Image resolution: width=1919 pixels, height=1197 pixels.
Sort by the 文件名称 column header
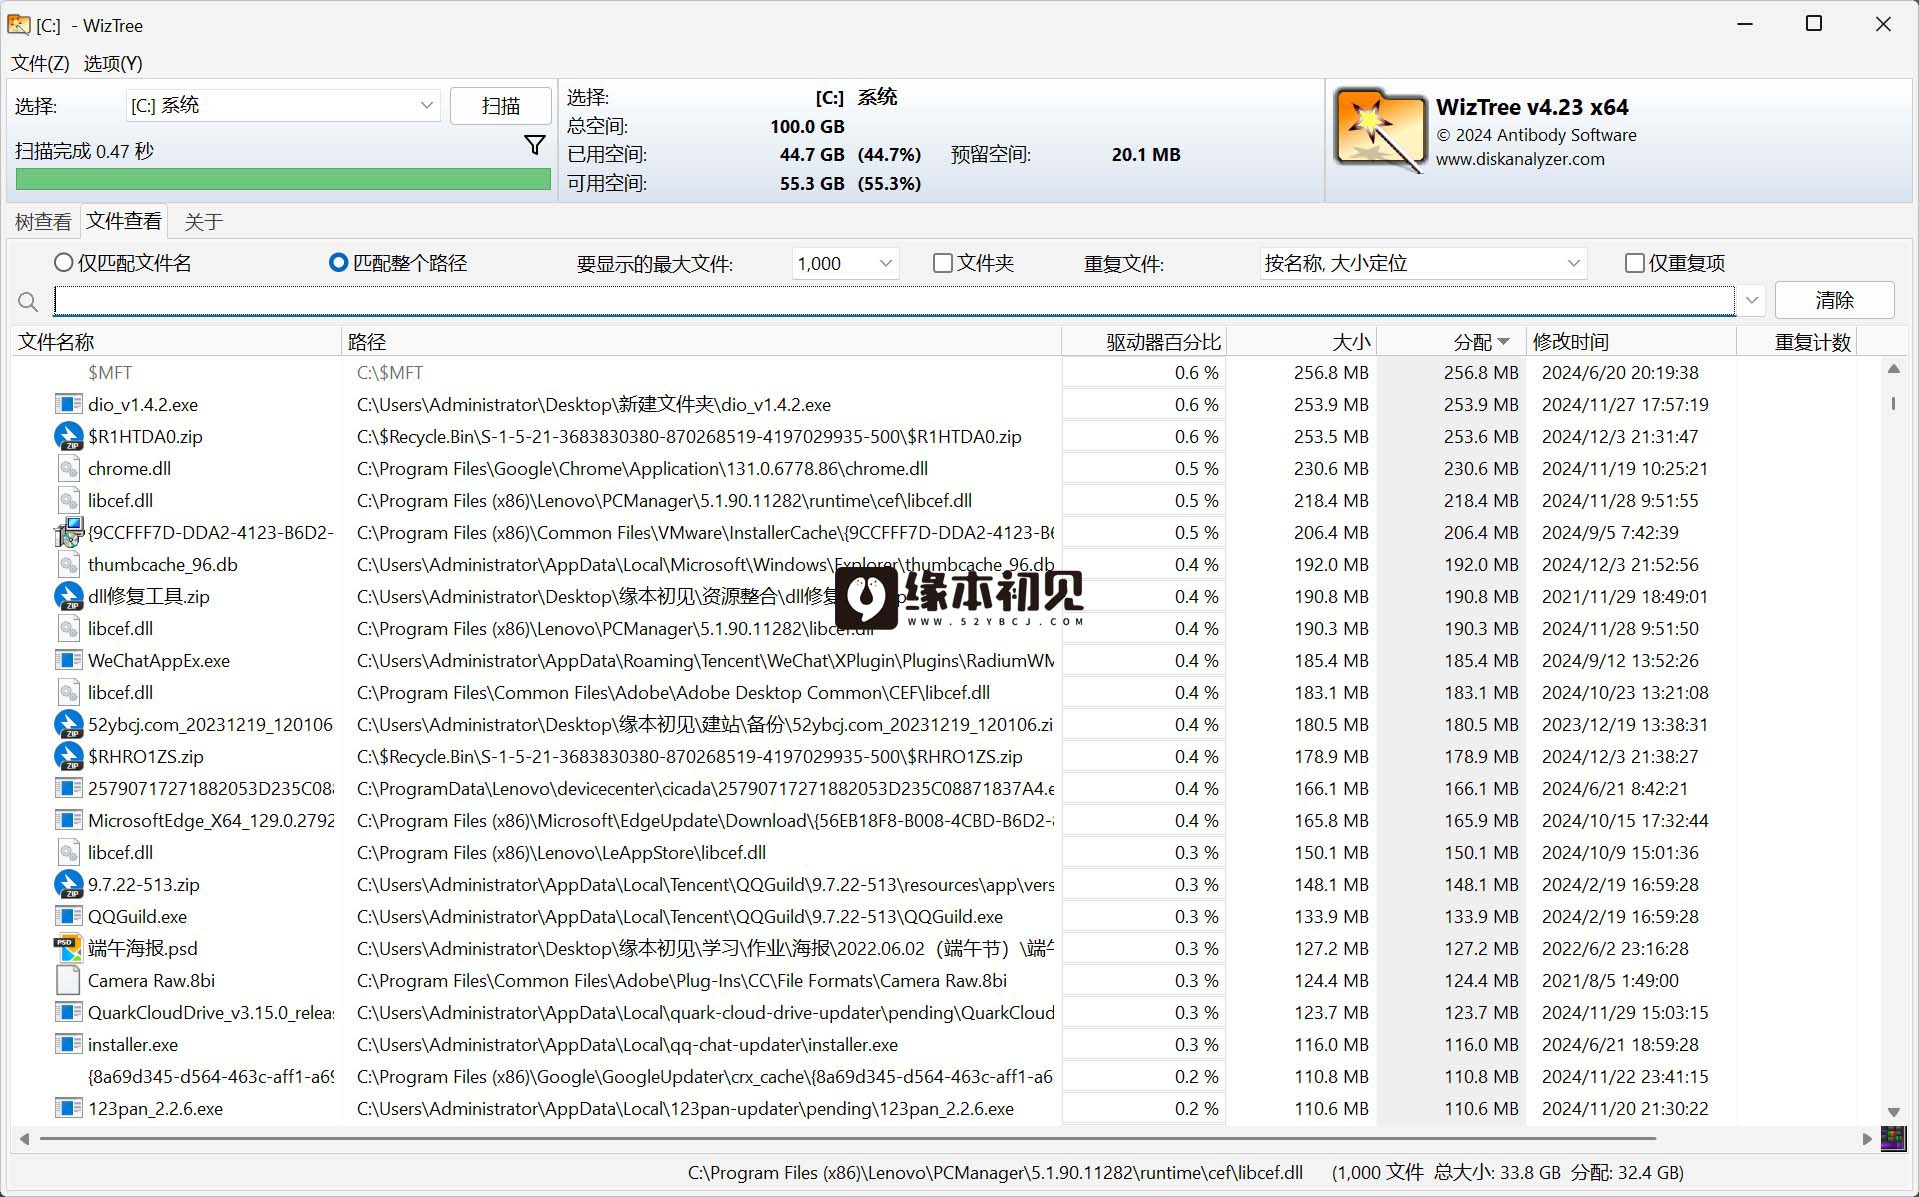click(177, 342)
